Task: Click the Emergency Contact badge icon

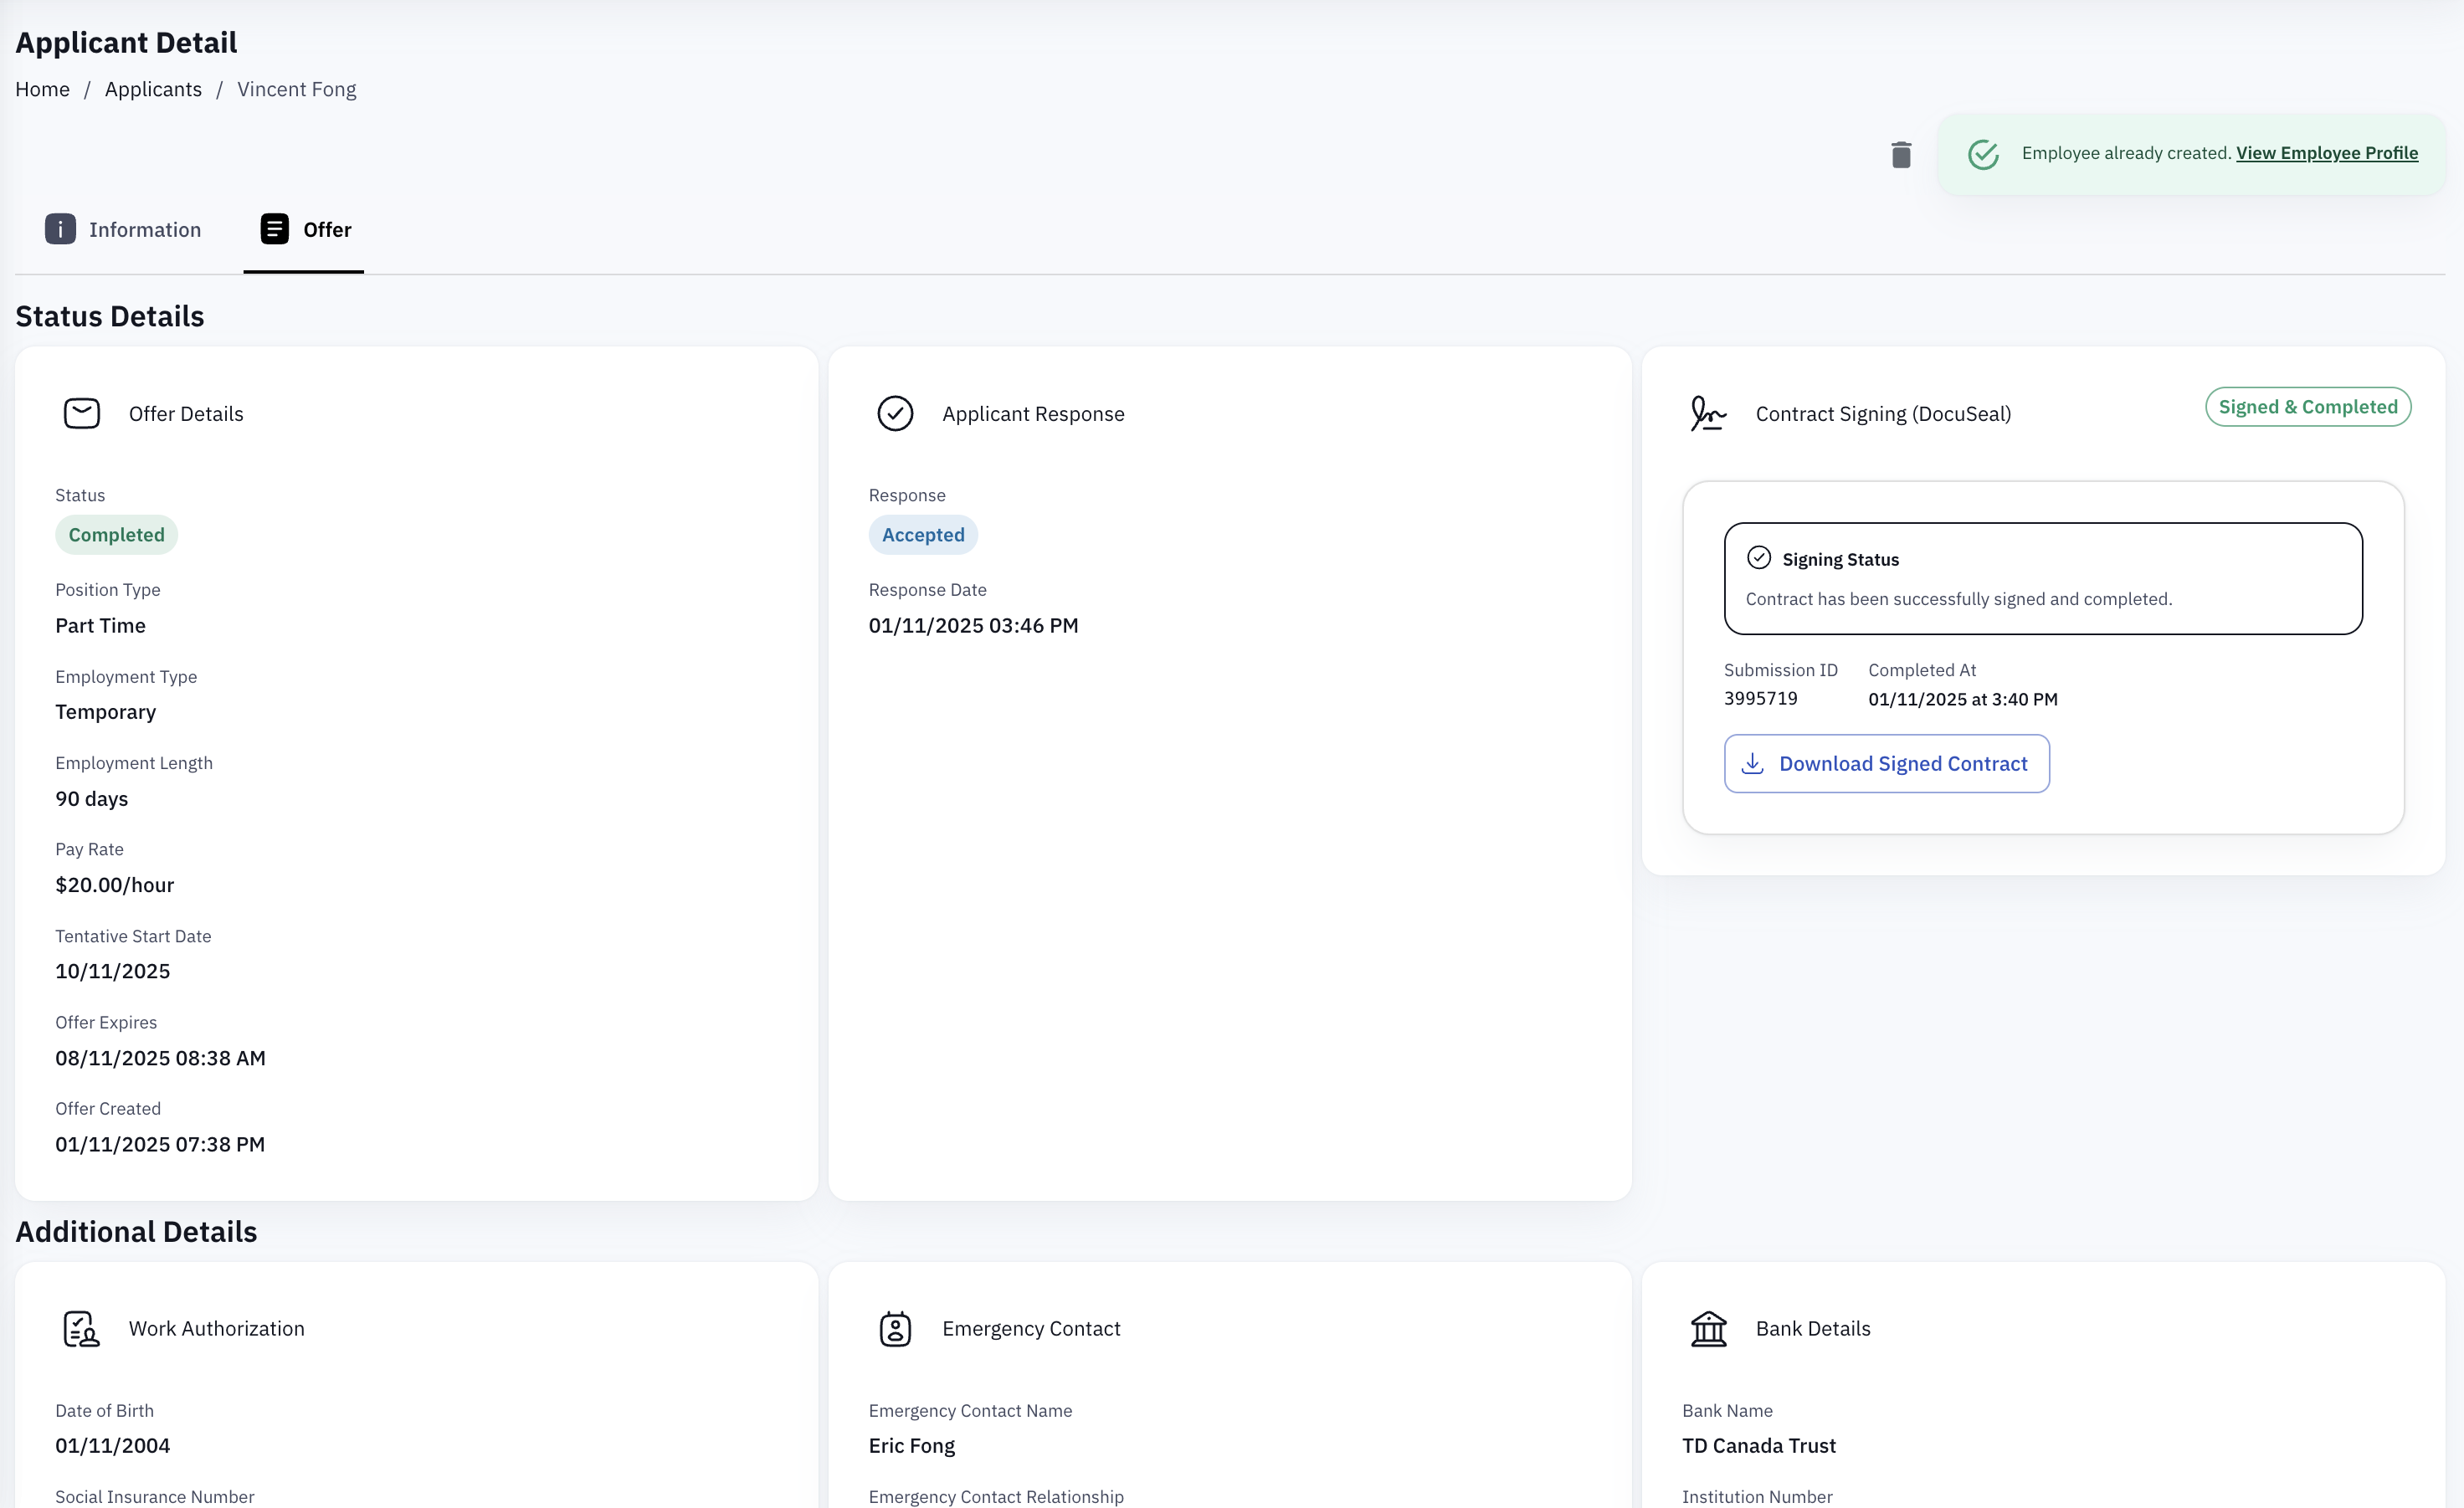Action: point(895,1329)
